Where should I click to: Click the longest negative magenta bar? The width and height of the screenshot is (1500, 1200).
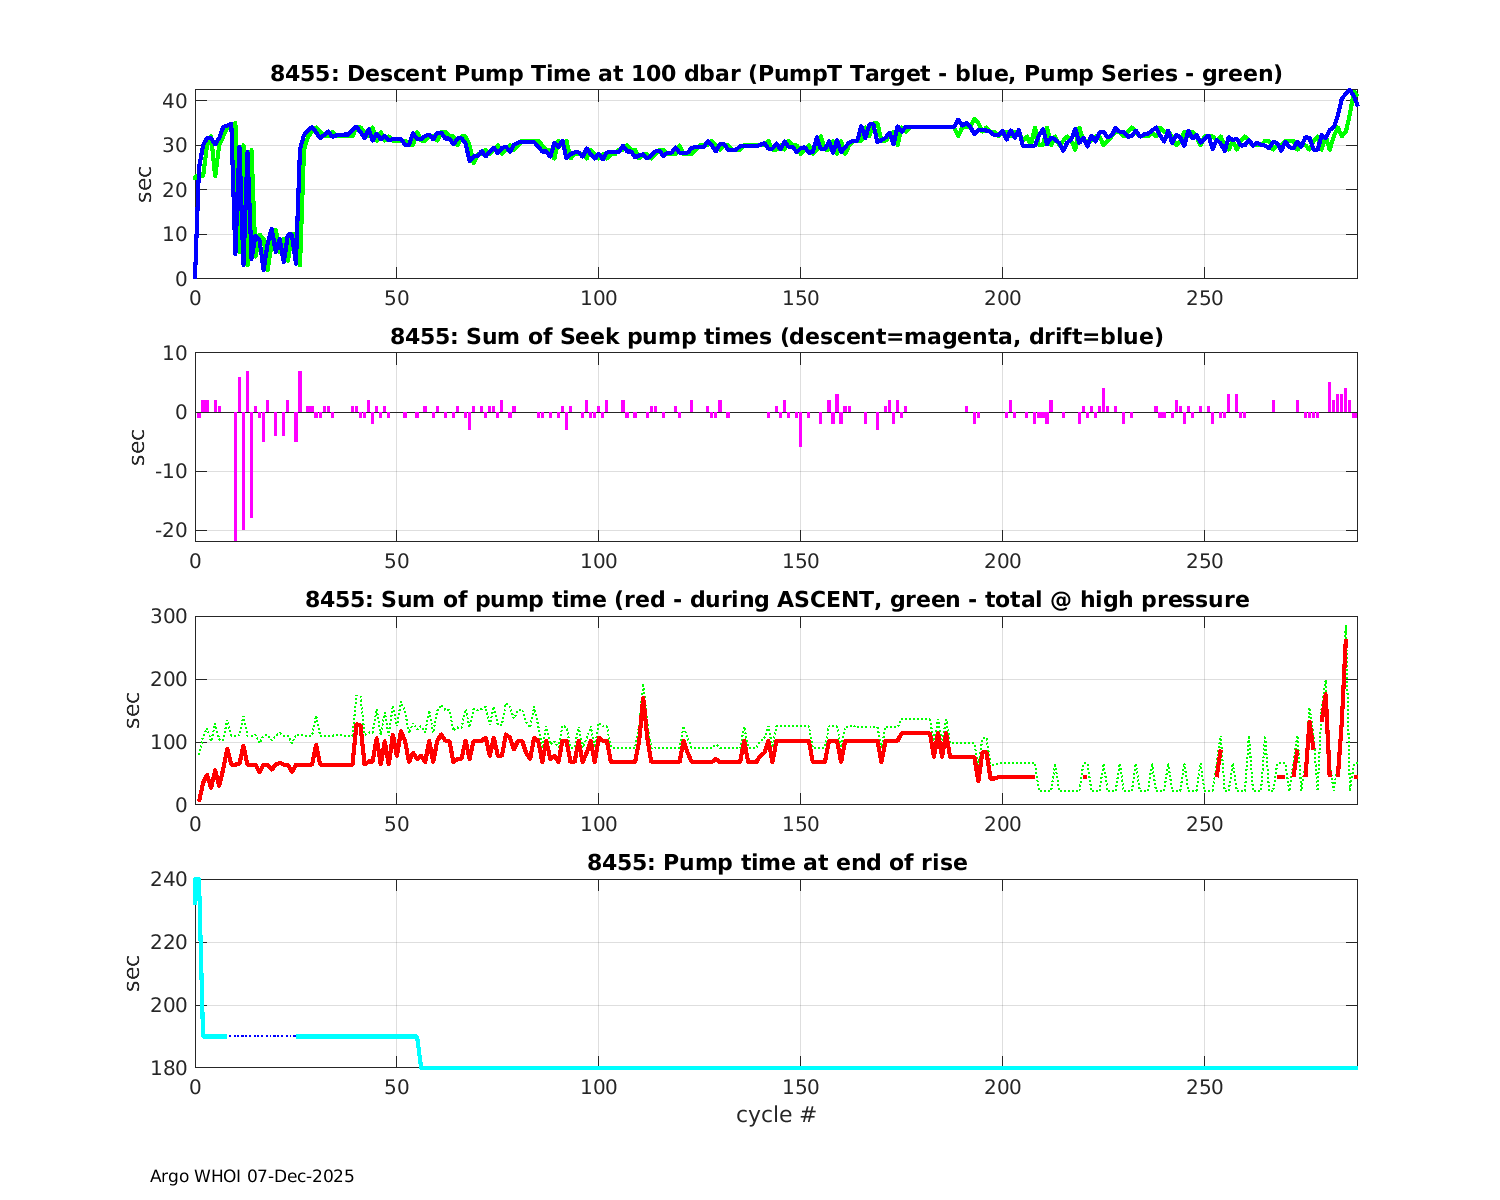pyautogui.click(x=235, y=476)
